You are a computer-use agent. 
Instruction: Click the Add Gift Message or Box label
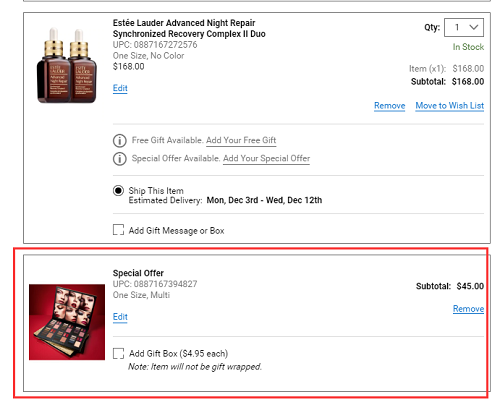pos(177,231)
